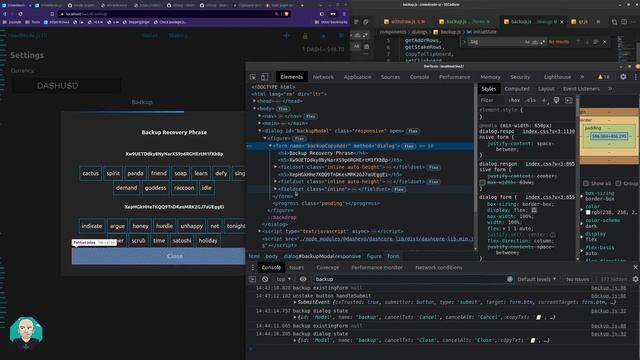Image resolution: width=640 pixels, height=360 pixels.
Task: Open the Computed styles tab
Action: point(517,89)
